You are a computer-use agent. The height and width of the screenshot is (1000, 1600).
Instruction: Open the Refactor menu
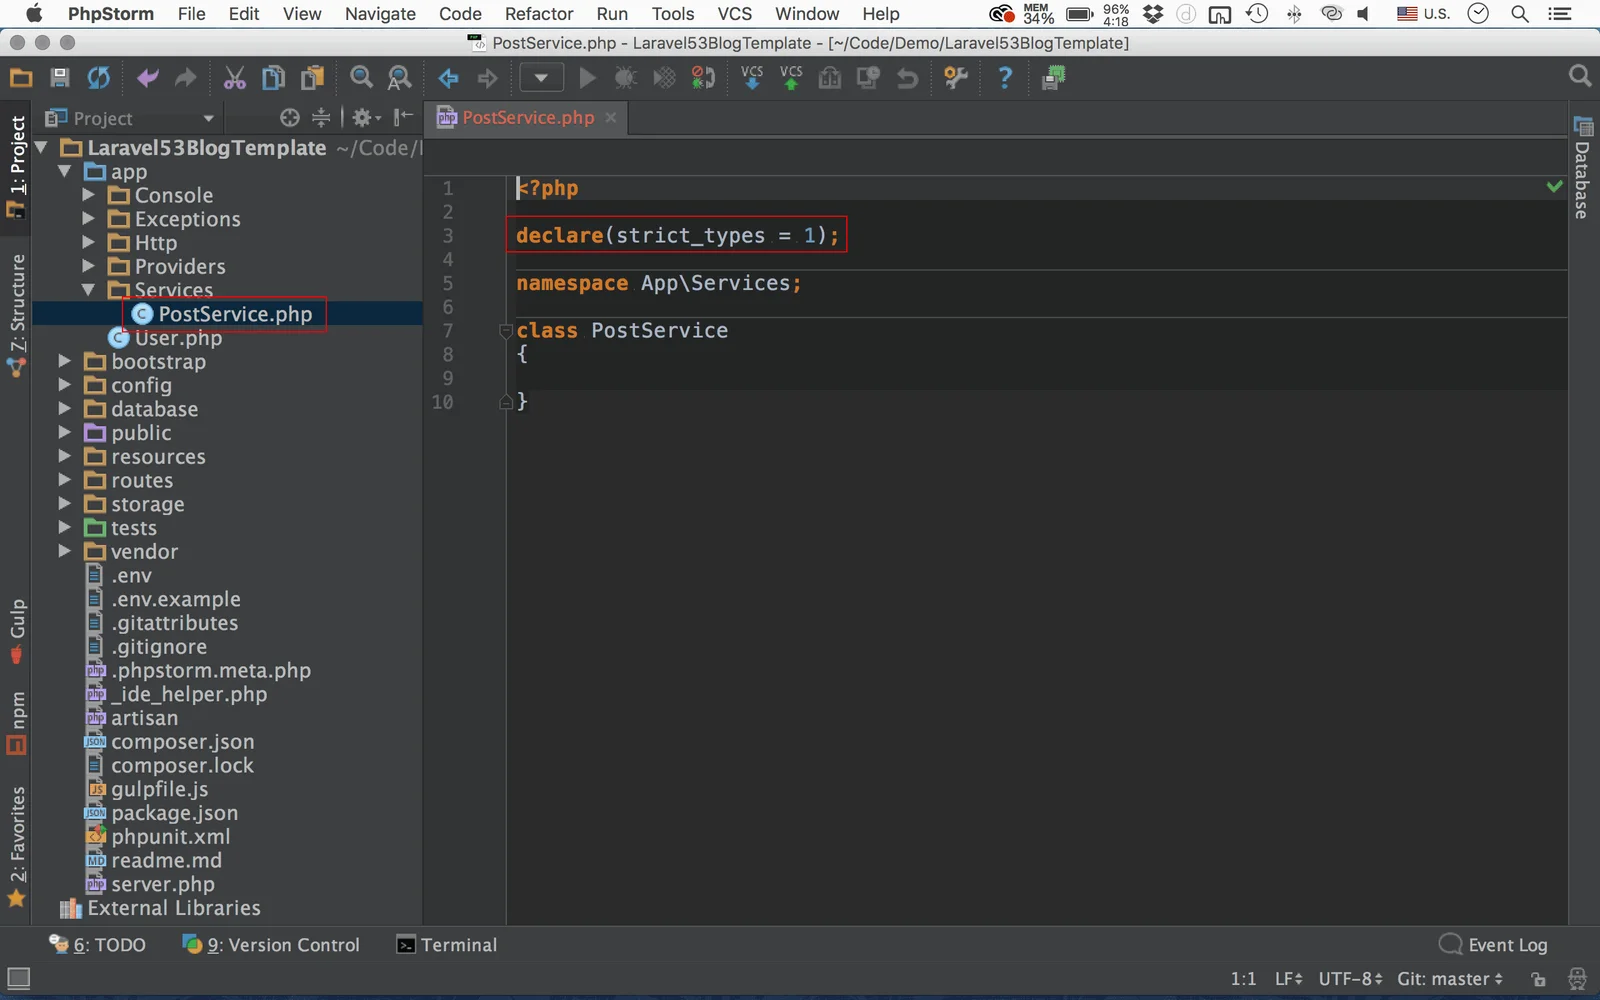(539, 14)
